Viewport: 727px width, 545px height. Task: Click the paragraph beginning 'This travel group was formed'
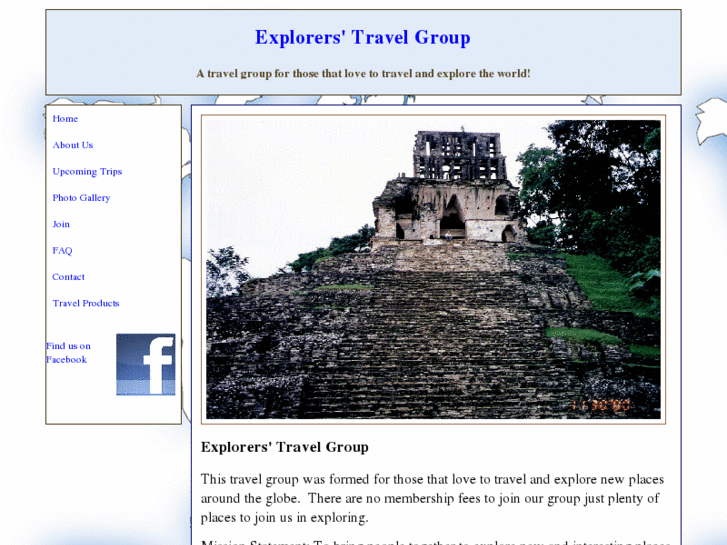(x=433, y=499)
